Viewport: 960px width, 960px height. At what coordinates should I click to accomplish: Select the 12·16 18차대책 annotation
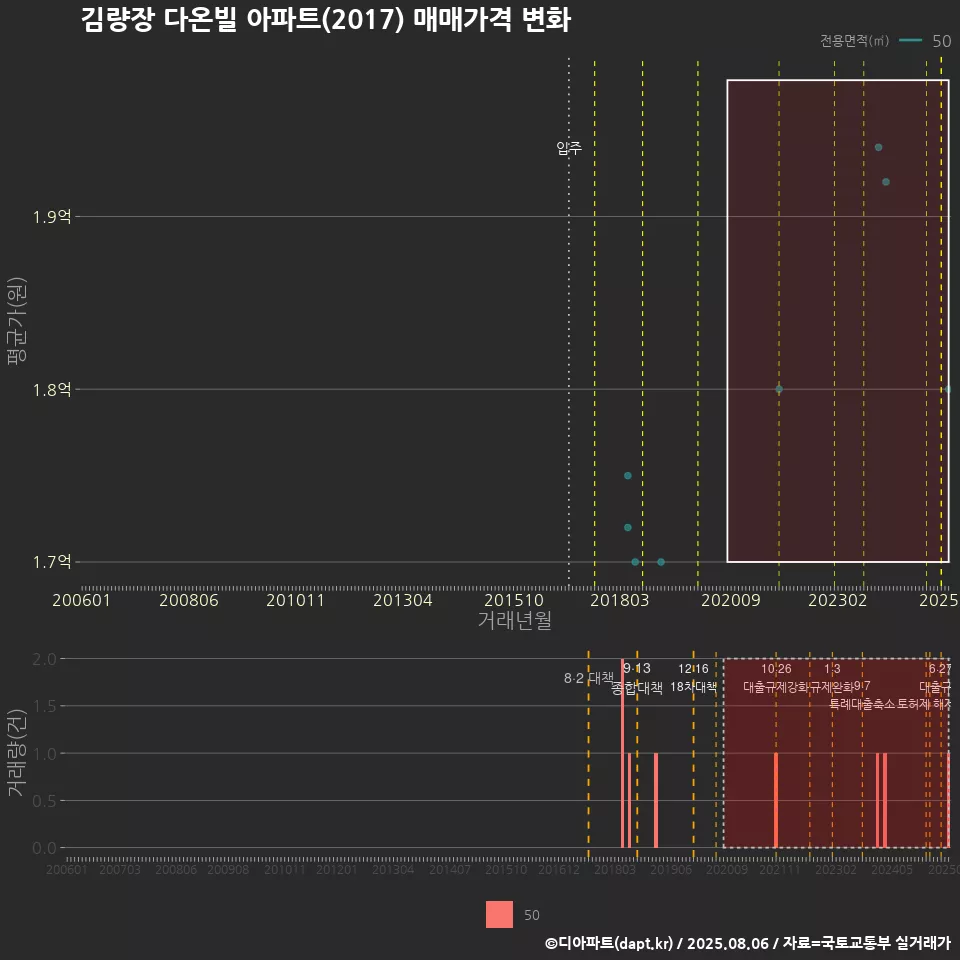[x=694, y=685]
